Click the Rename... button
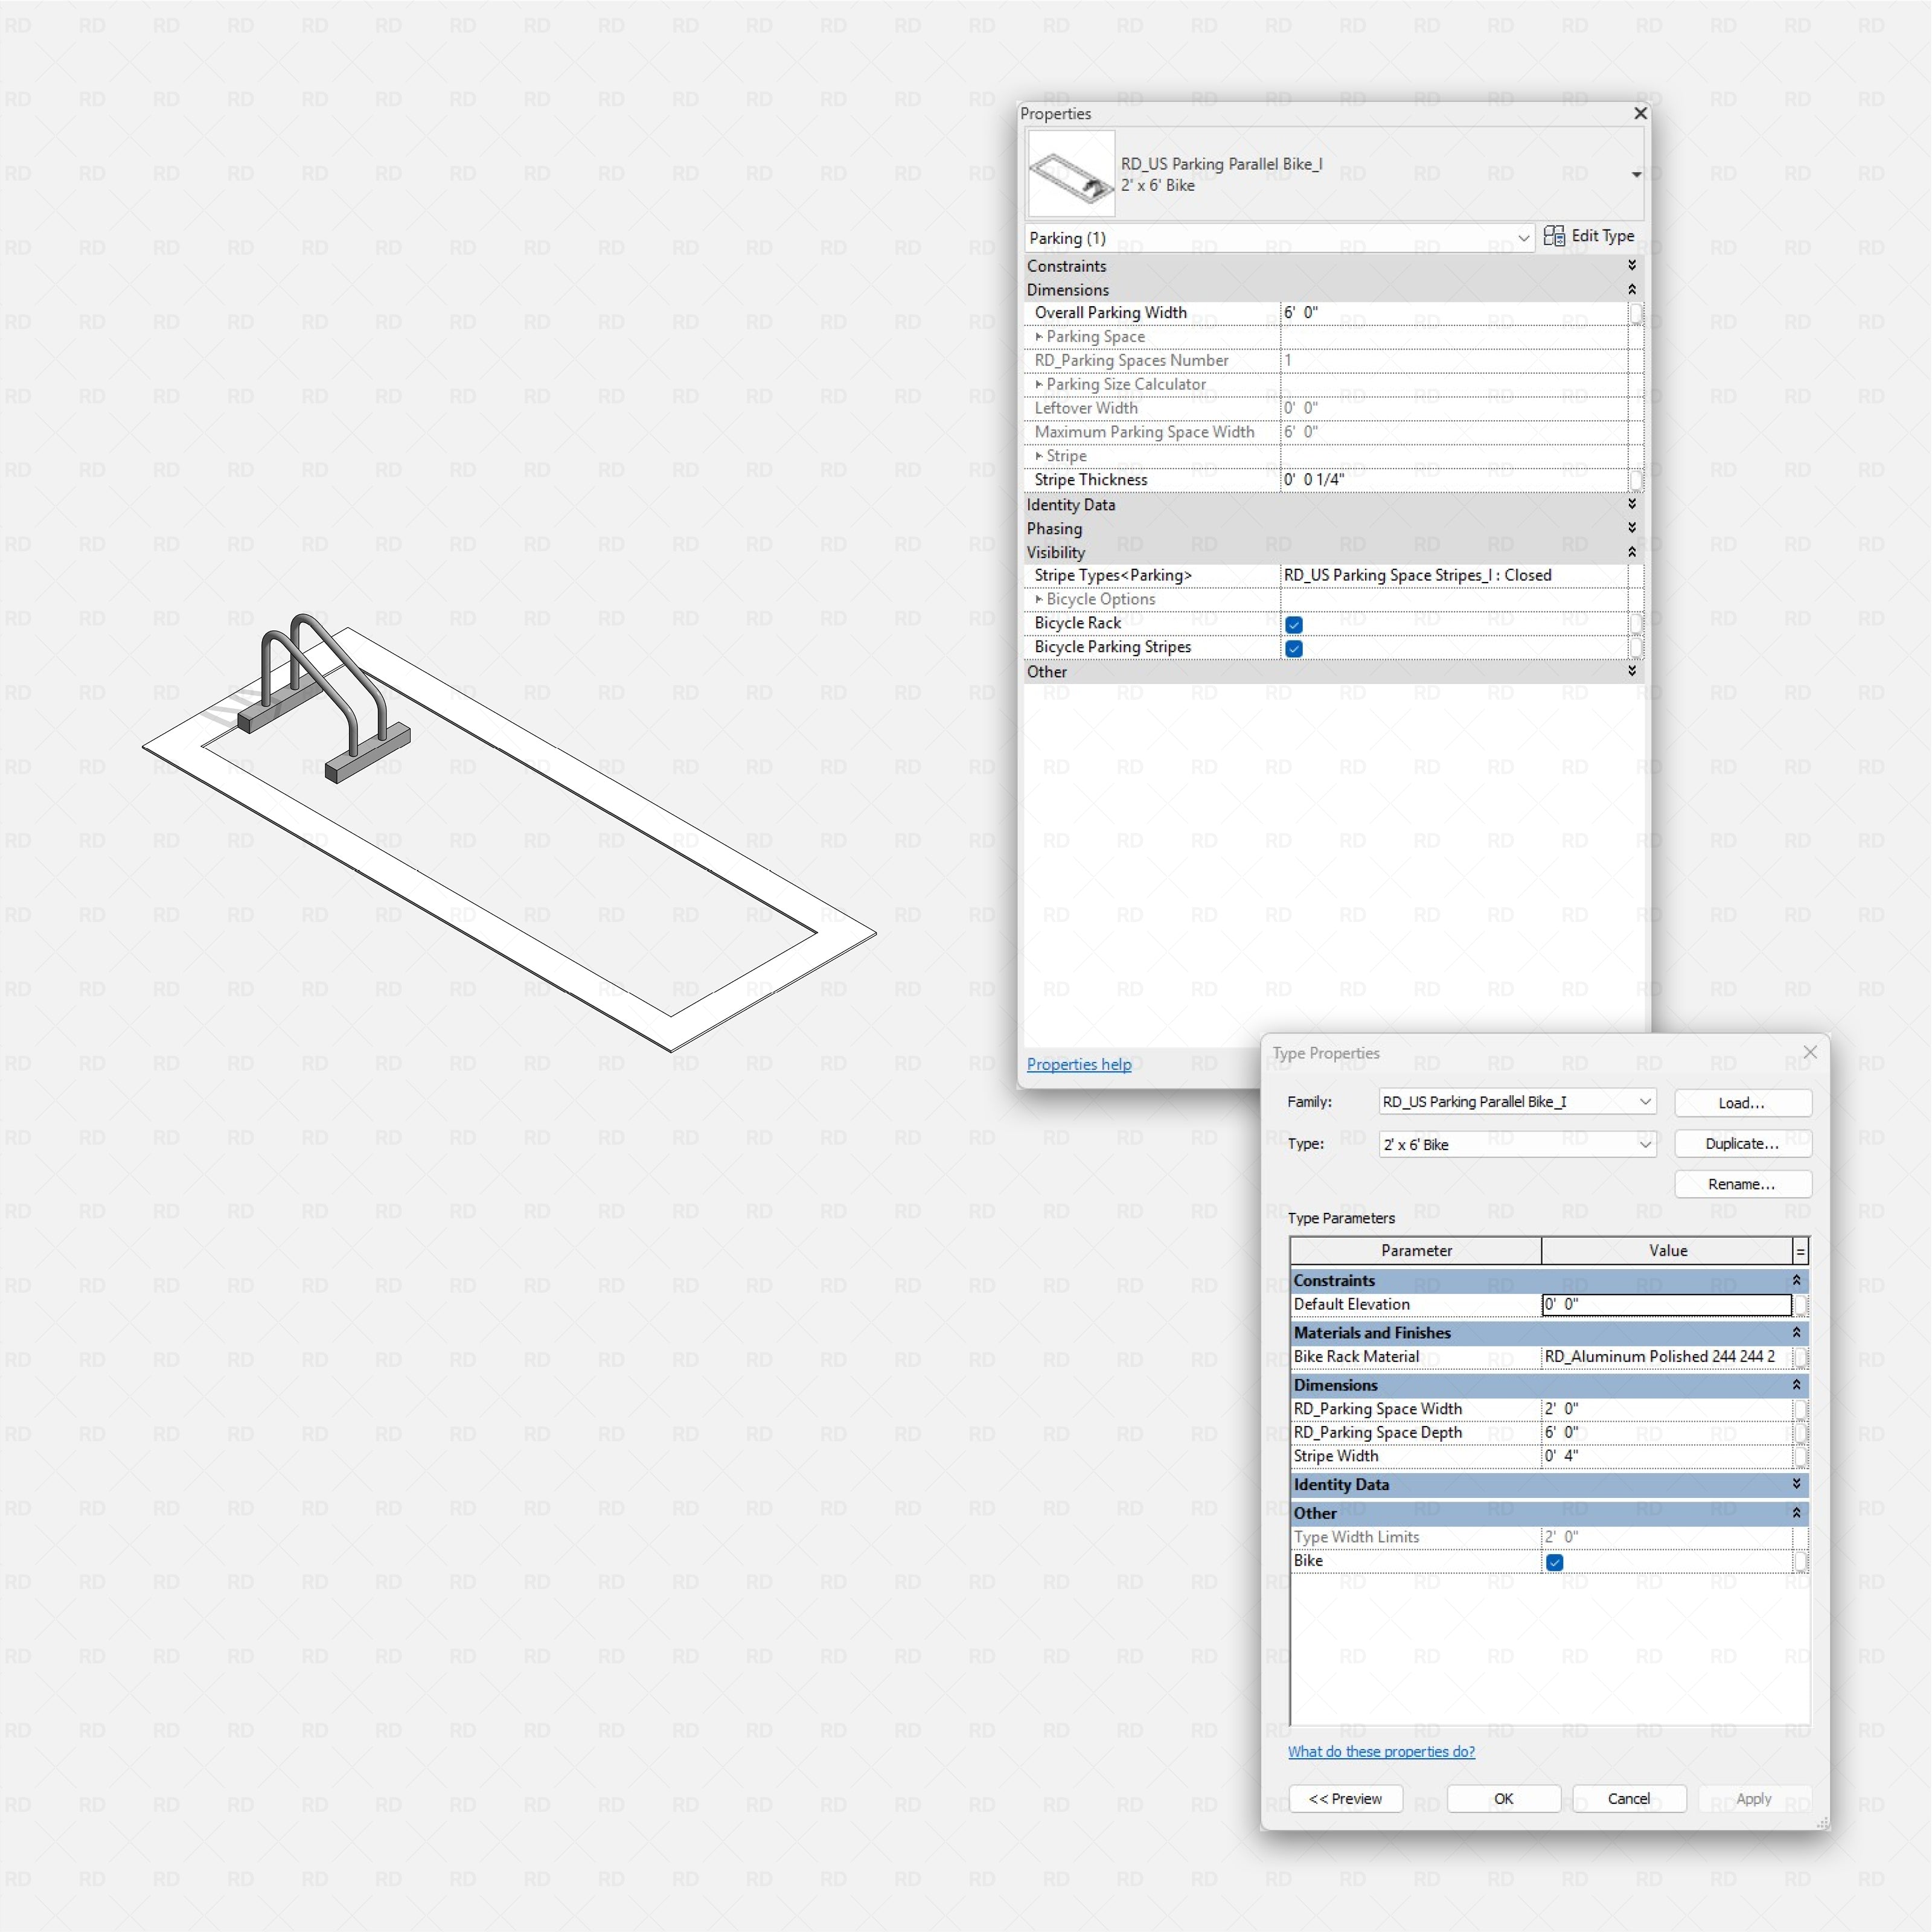Screen dimensions: 1932x1932 point(1743,1184)
